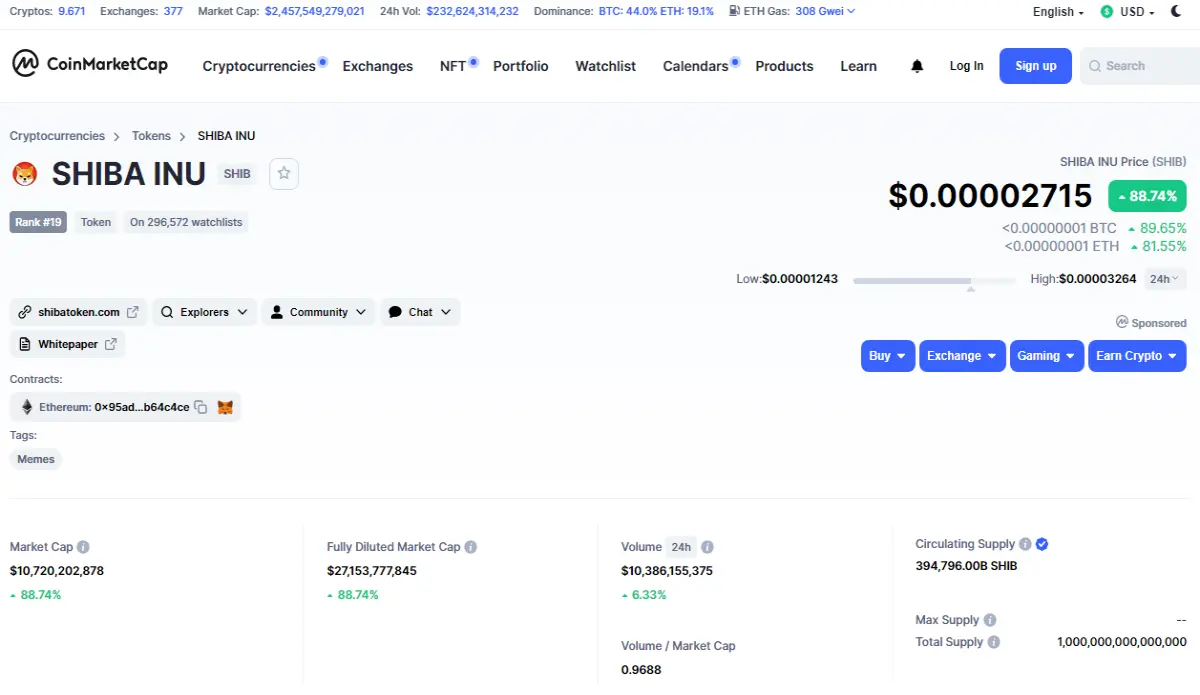1200x695 pixels.
Task: Copy the Ethereum contract address
Action: tap(201, 407)
